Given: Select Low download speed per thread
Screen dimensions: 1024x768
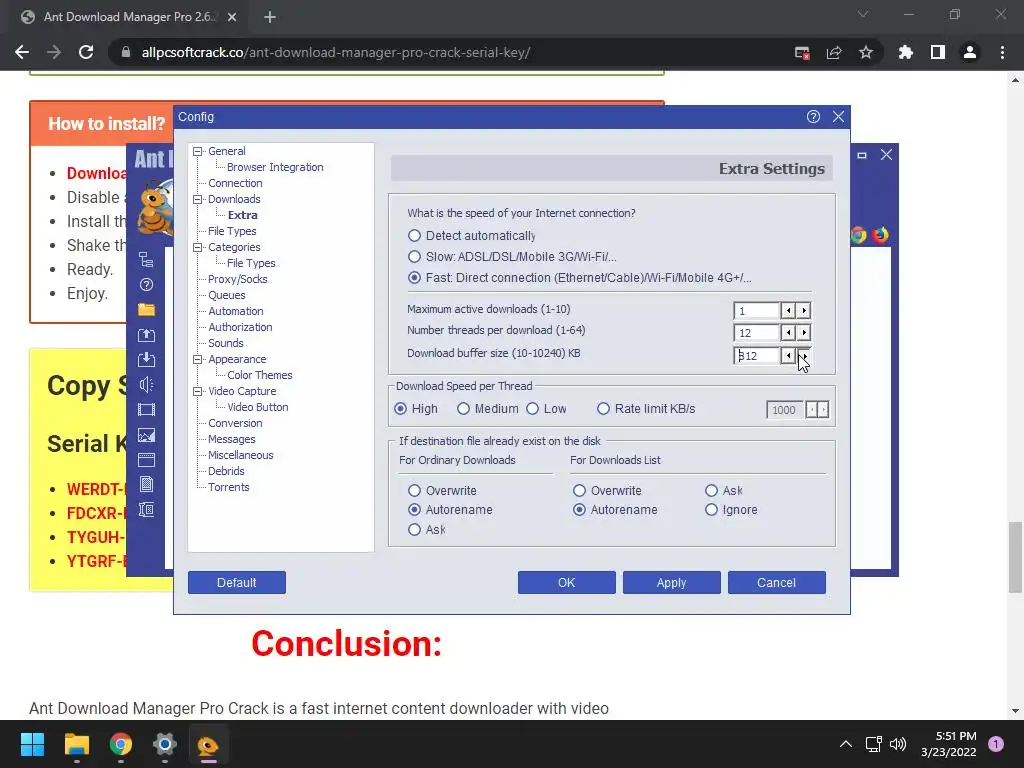Looking at the screenshot, I should [x=547, y=409].
